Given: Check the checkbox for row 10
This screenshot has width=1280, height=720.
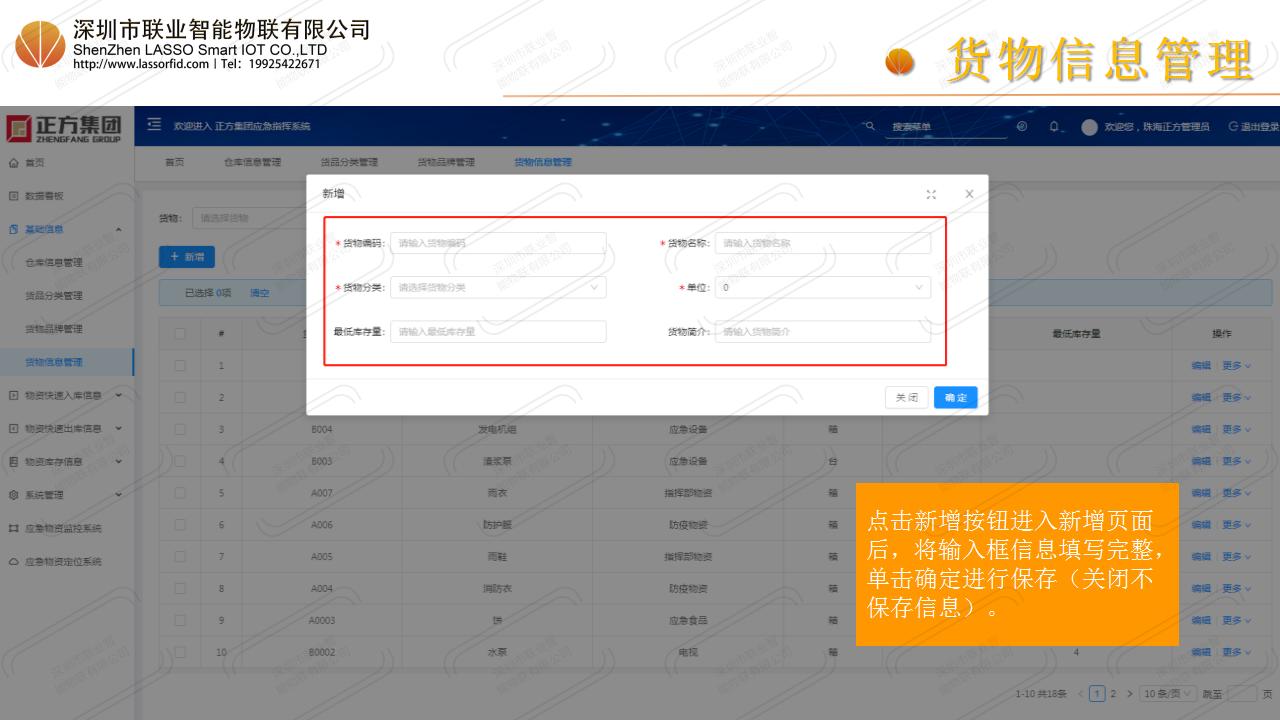Looking at the screenshot, I should [x=180, y=652].
